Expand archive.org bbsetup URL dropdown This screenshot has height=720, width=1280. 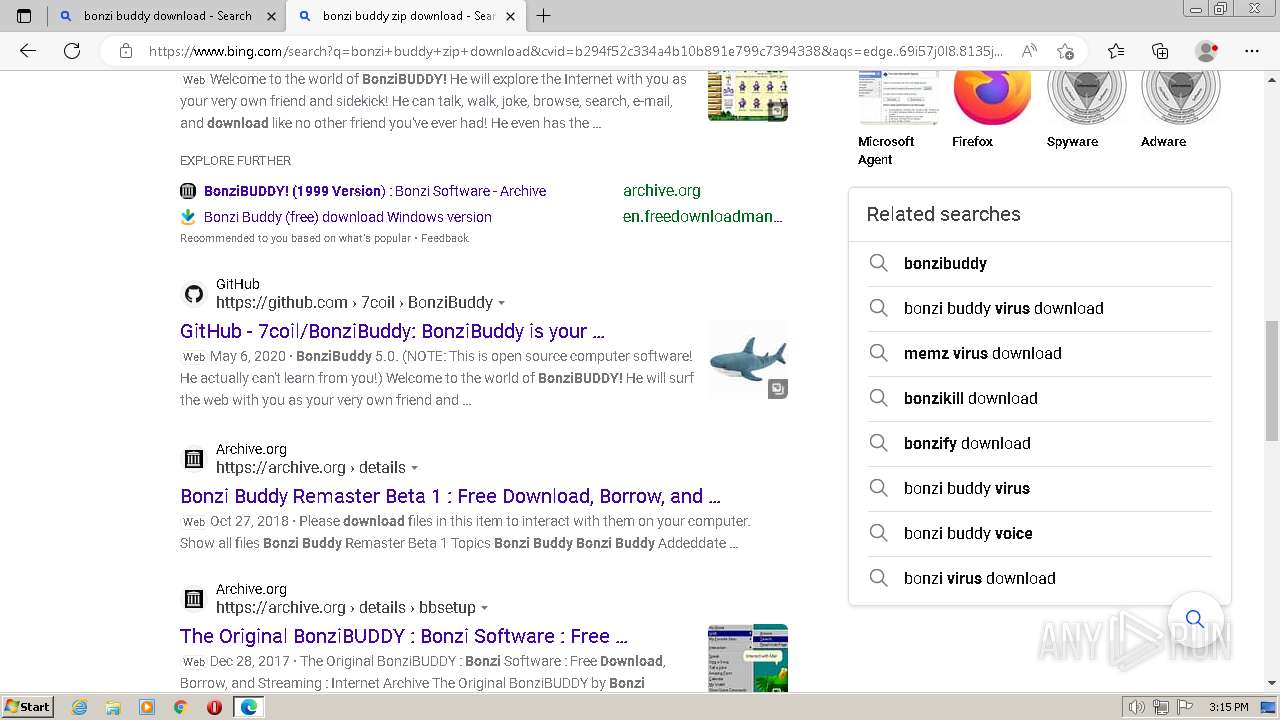485,608
